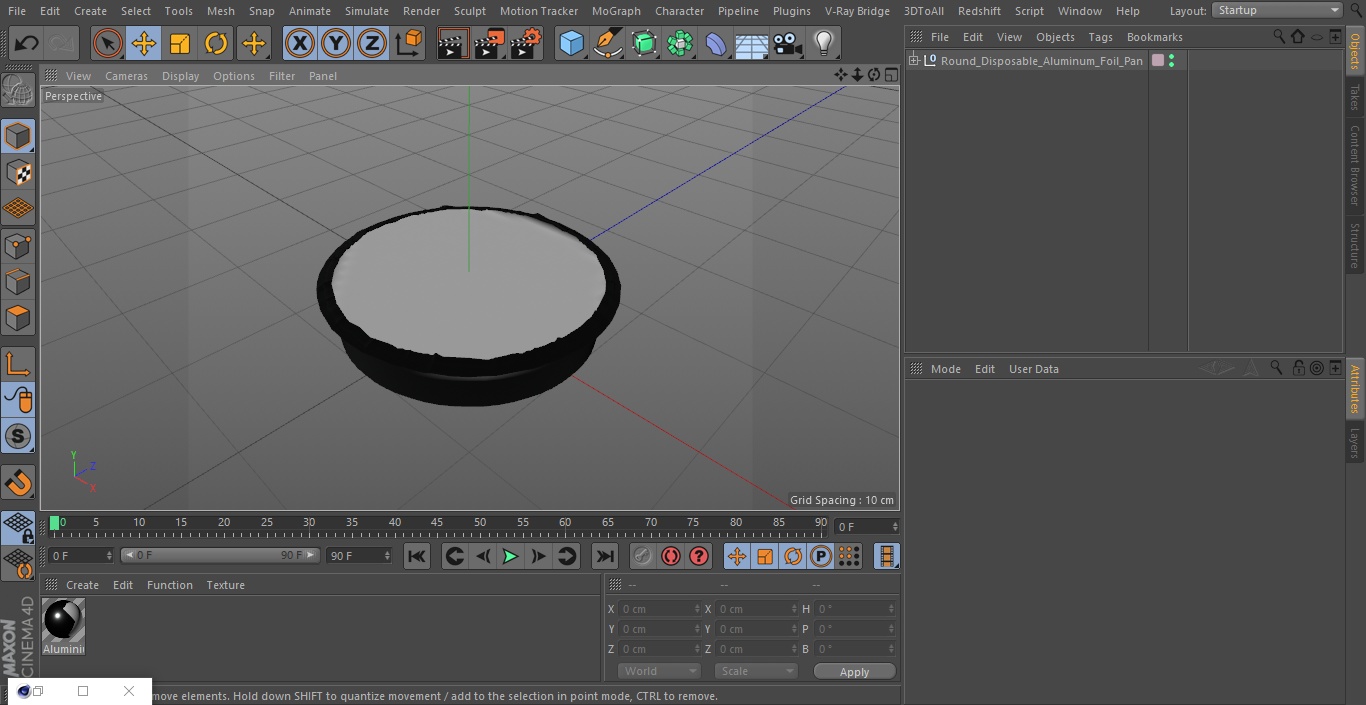1366x705 pixels.
Task: Add a Camera object
Action: [x=788, y=43]
